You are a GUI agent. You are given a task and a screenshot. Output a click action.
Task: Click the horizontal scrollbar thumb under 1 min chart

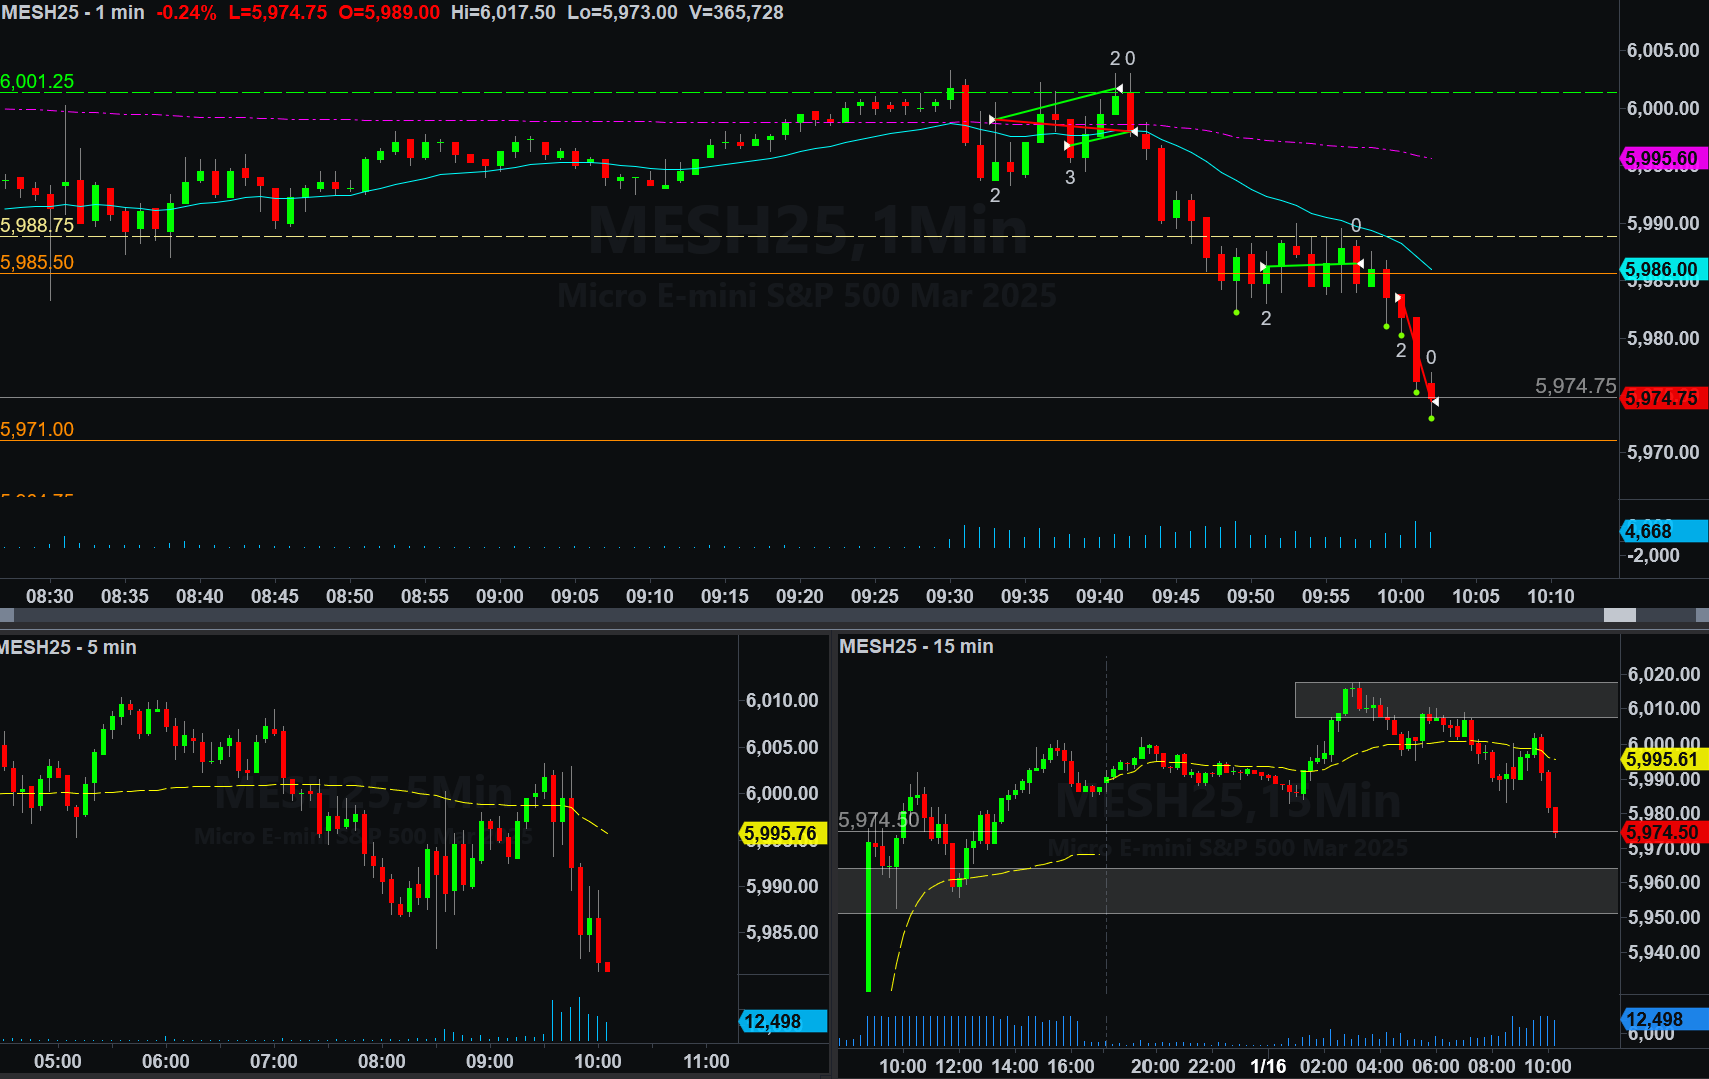1619,615
